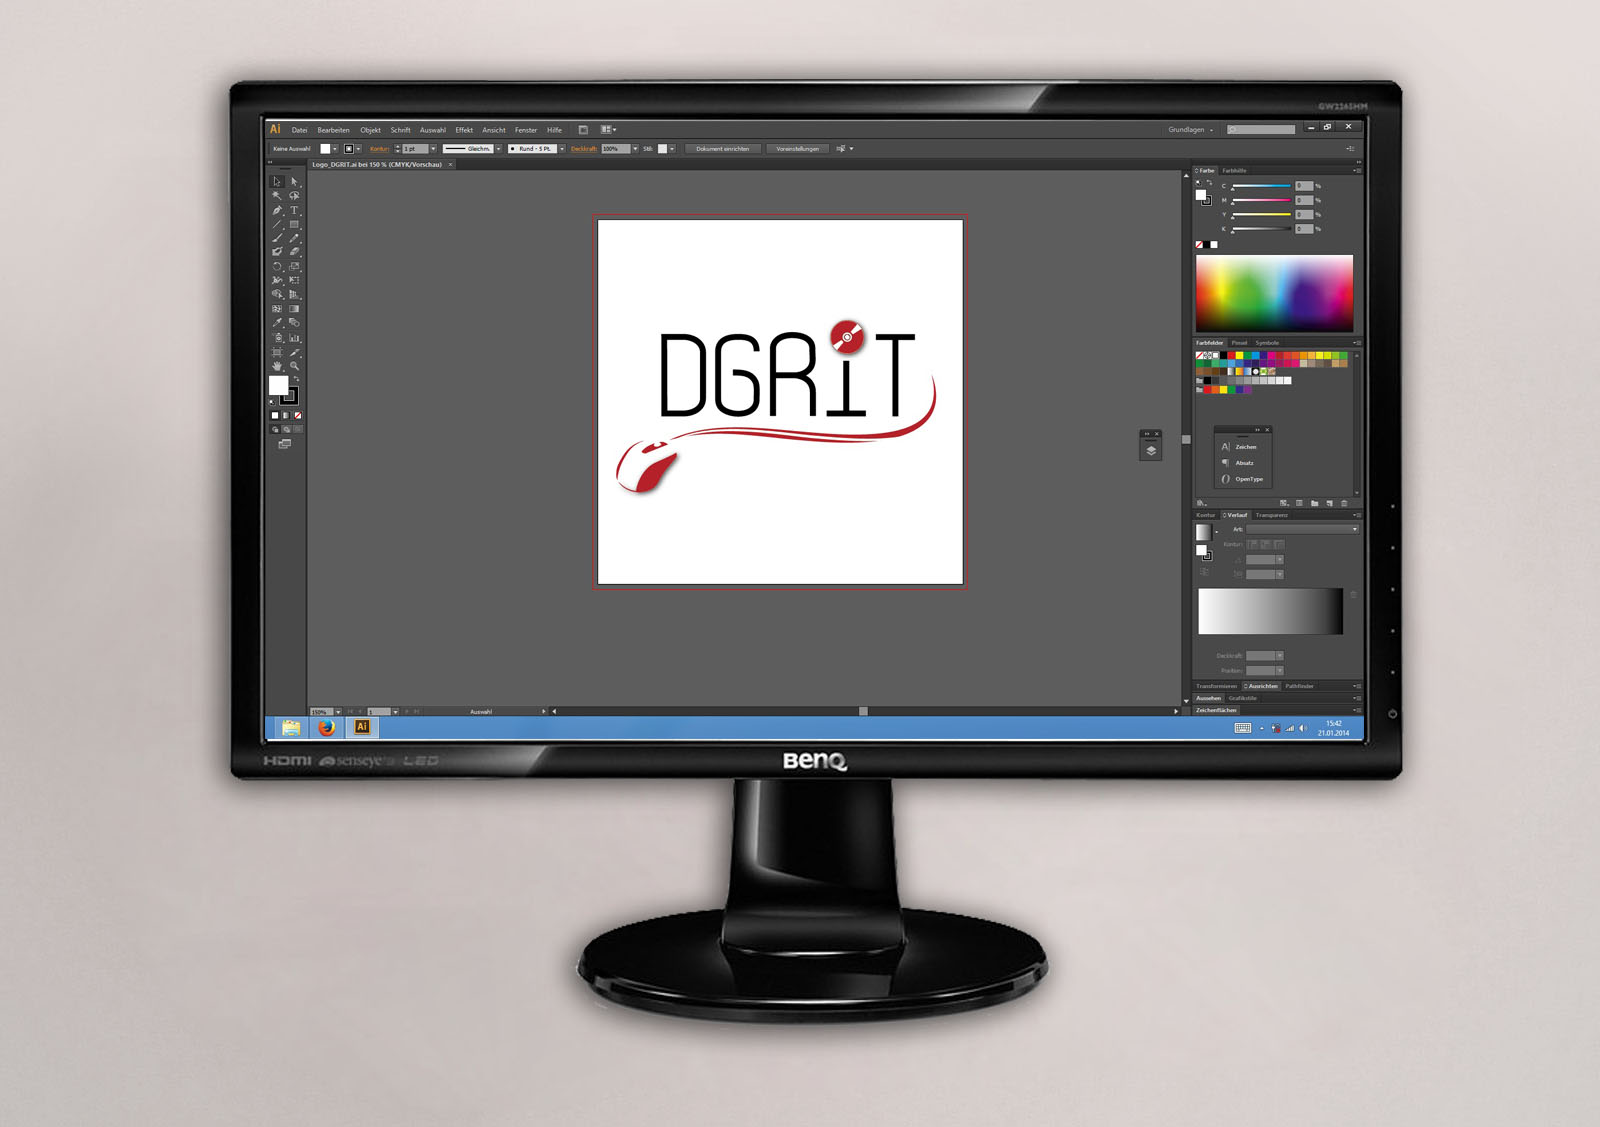Screen dimensions: 1600x1127
Task: Select the Gradient tool in toolbox
Action: click(294, 308)
